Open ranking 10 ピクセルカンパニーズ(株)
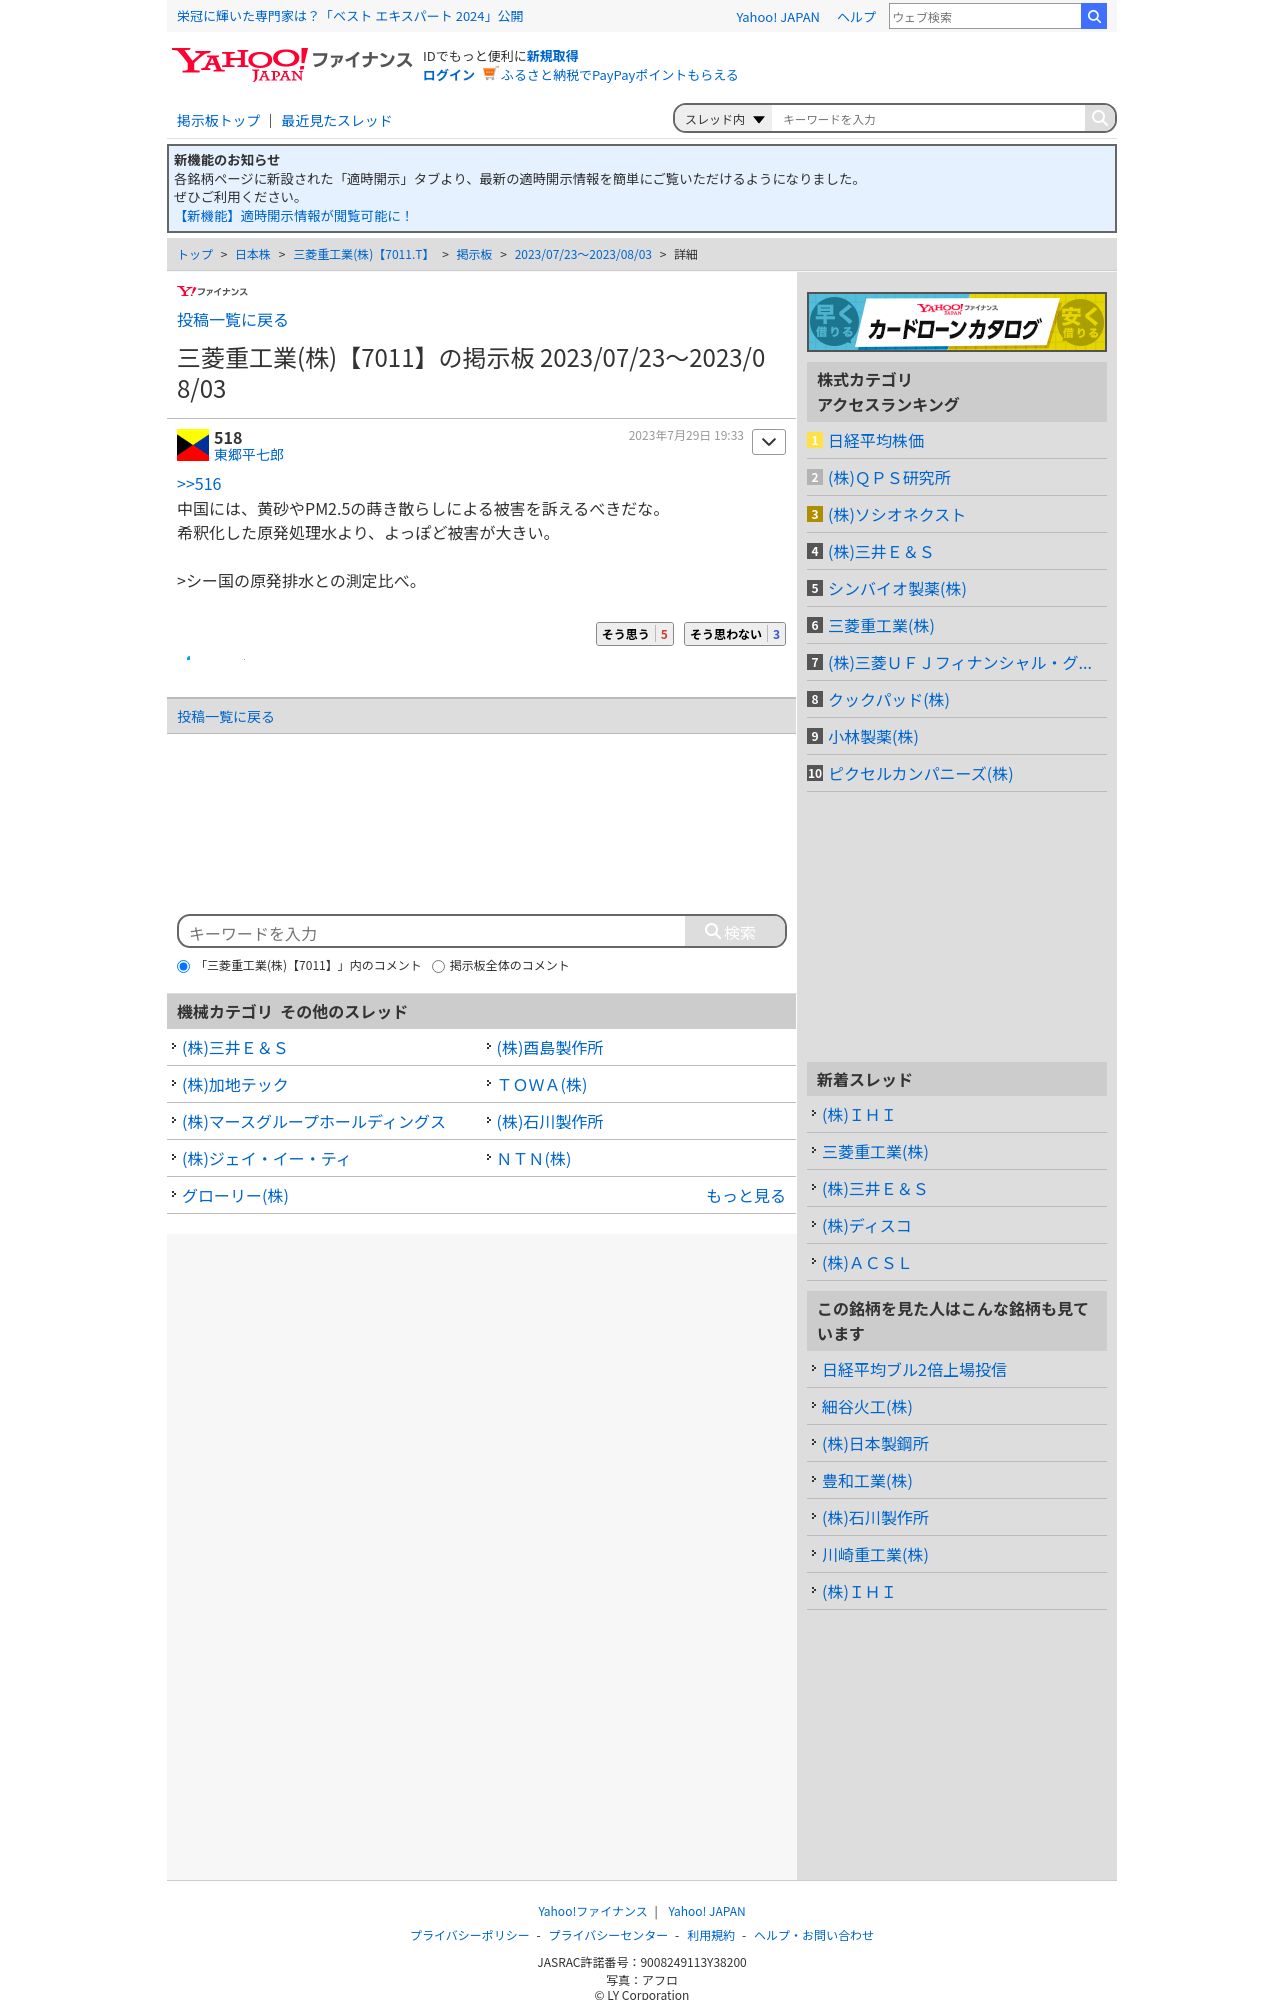This screenshot has height=2000, width=1284. (x=920, y=774)
